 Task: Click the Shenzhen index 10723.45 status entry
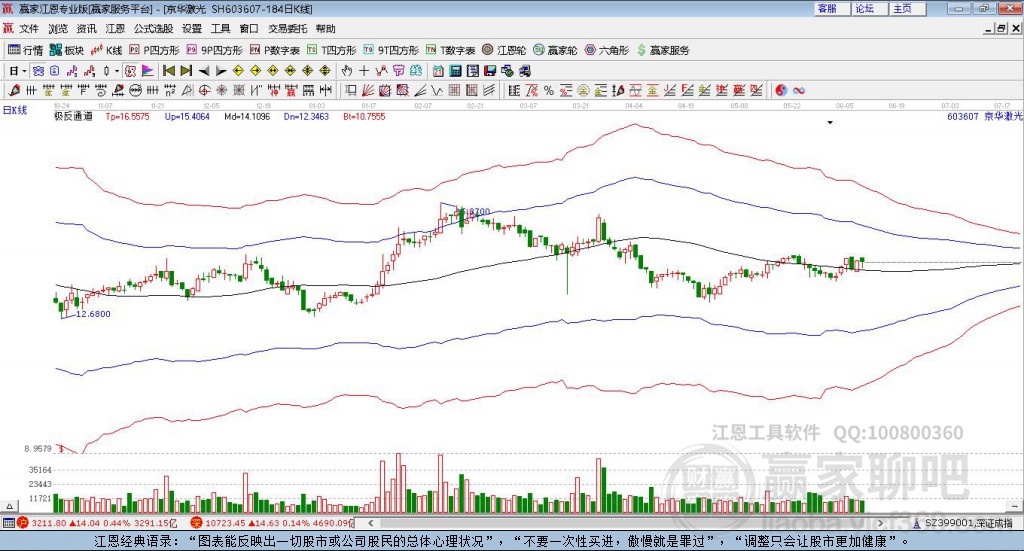tap(273, 523)
